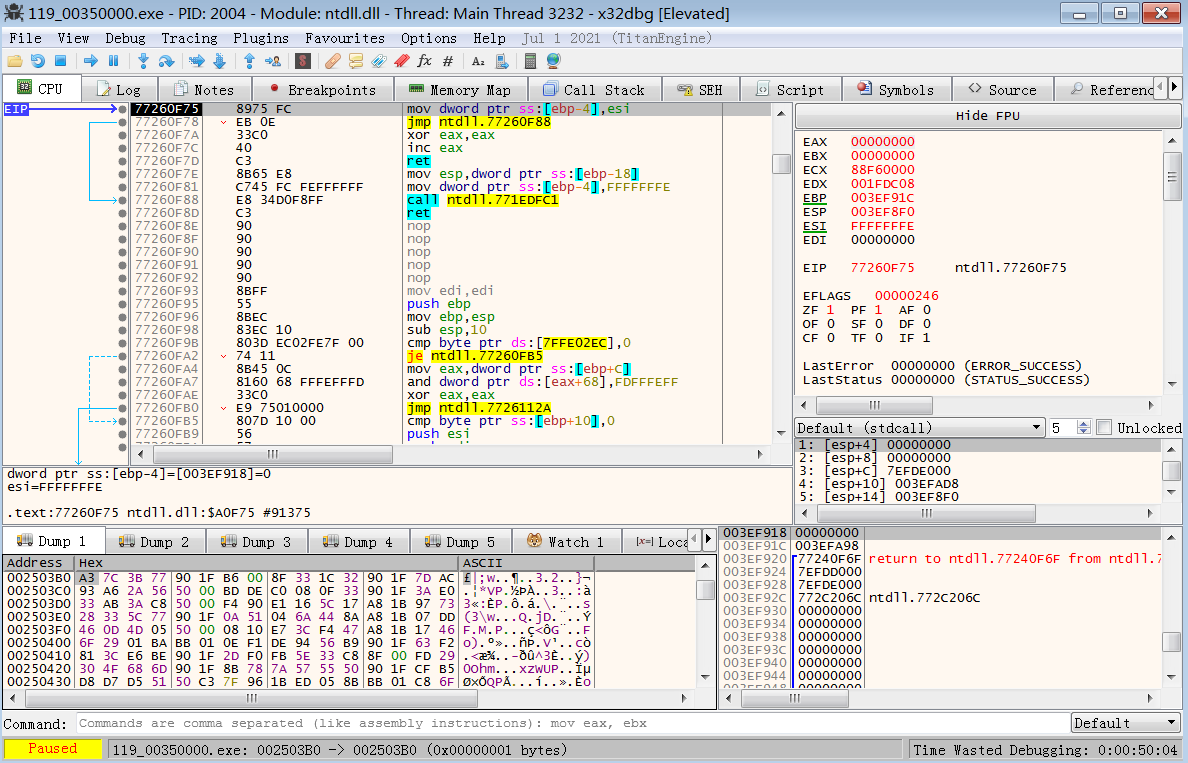
Task: Toggle breakpoint bullet at address 77260FA2
Action: click(x=122, y=356)
